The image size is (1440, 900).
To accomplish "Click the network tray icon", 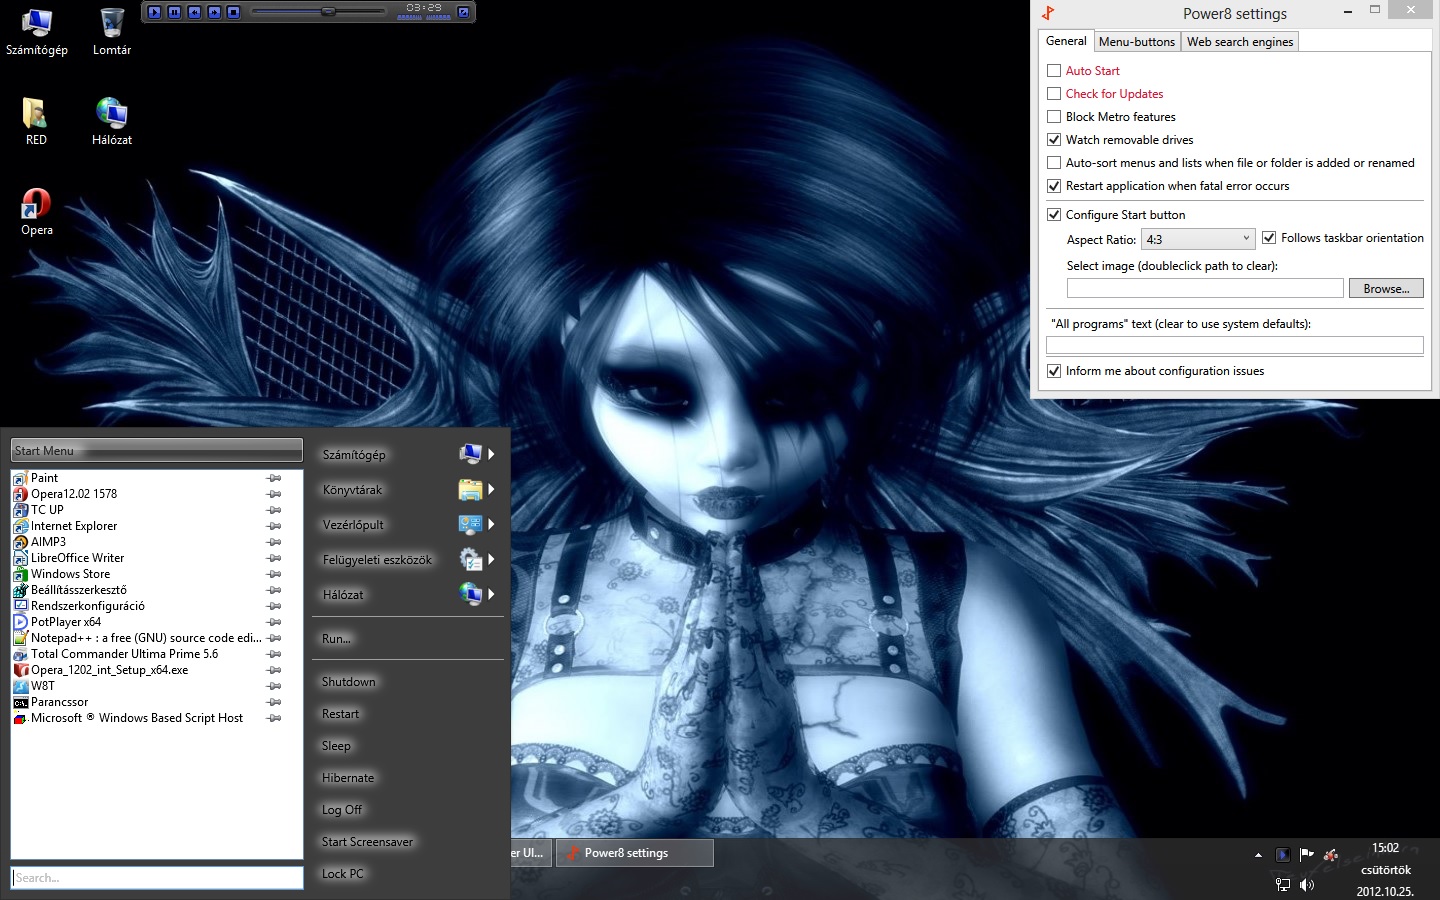I will tap(1283, 885).
